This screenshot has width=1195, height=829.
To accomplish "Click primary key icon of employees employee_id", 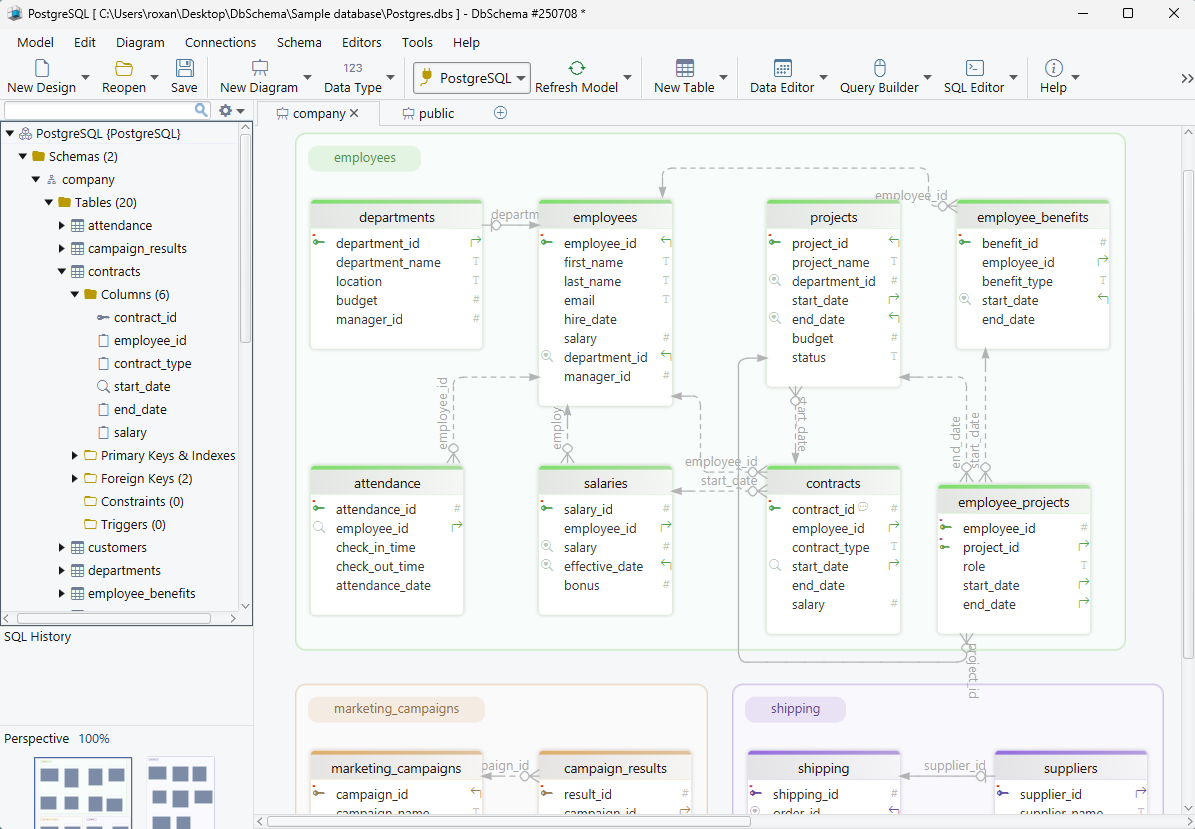I will (546, 242).
